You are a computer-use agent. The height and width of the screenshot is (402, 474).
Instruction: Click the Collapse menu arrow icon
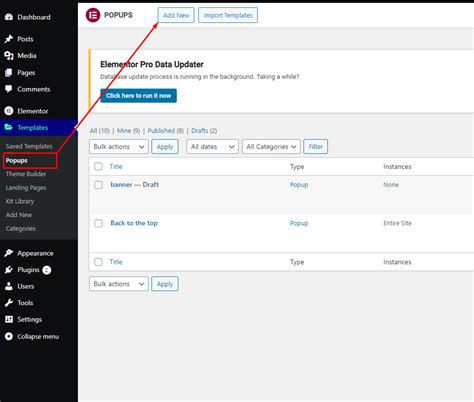pos(9,336)
